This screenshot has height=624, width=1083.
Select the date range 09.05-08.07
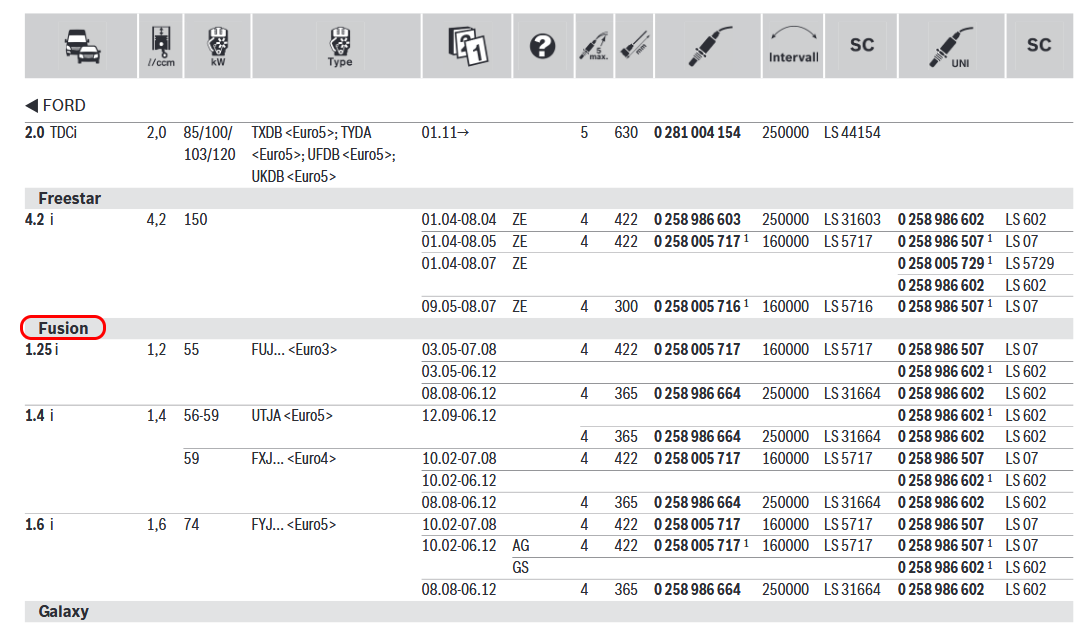[x=459, y=306]
